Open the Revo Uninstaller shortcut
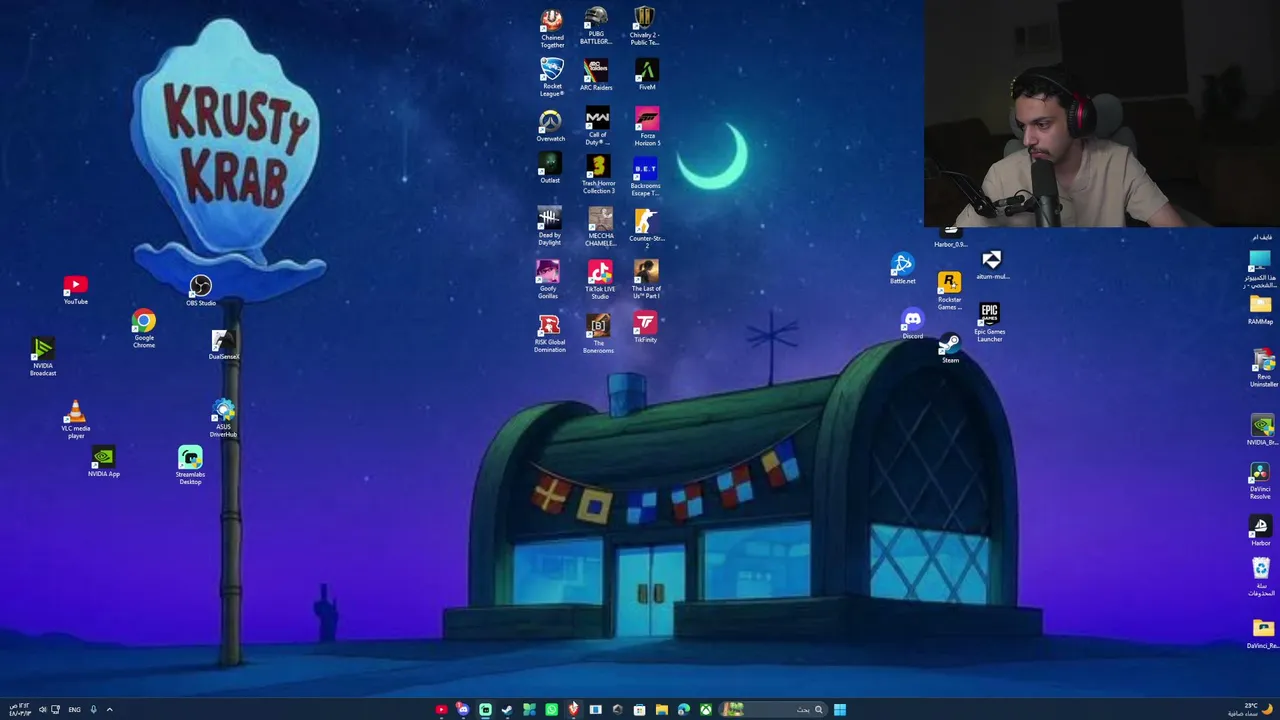 [1263, 369]
